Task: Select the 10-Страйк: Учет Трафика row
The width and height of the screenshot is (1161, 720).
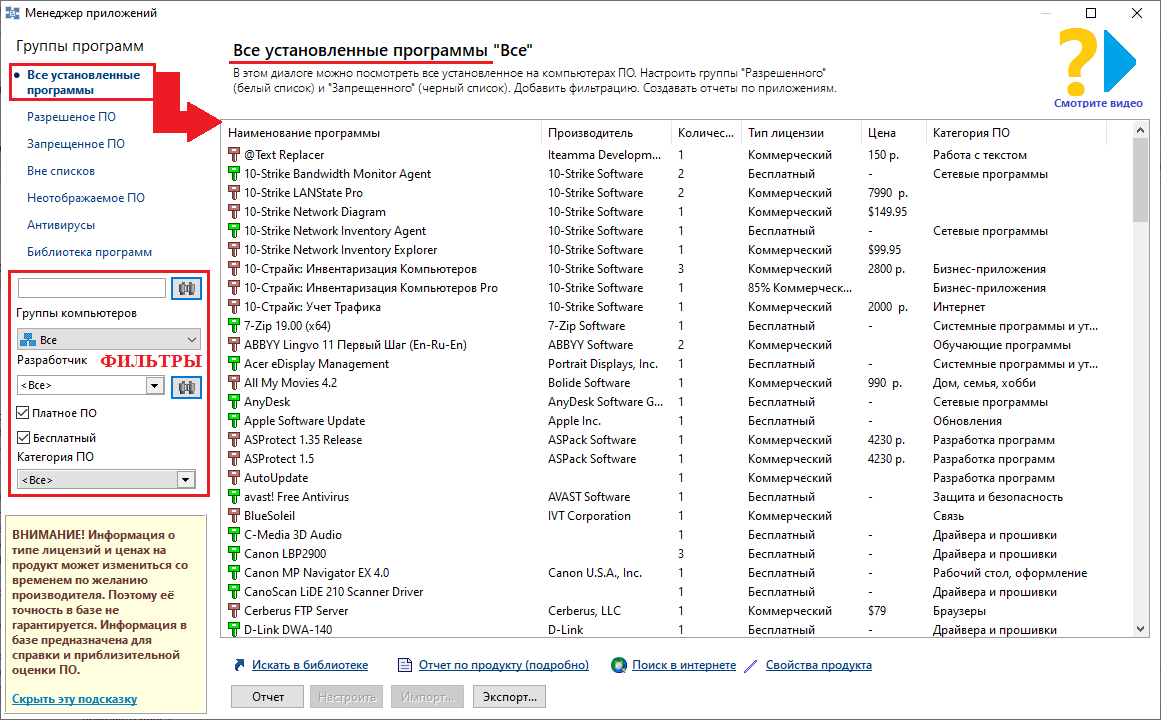Action: (677, 307)
